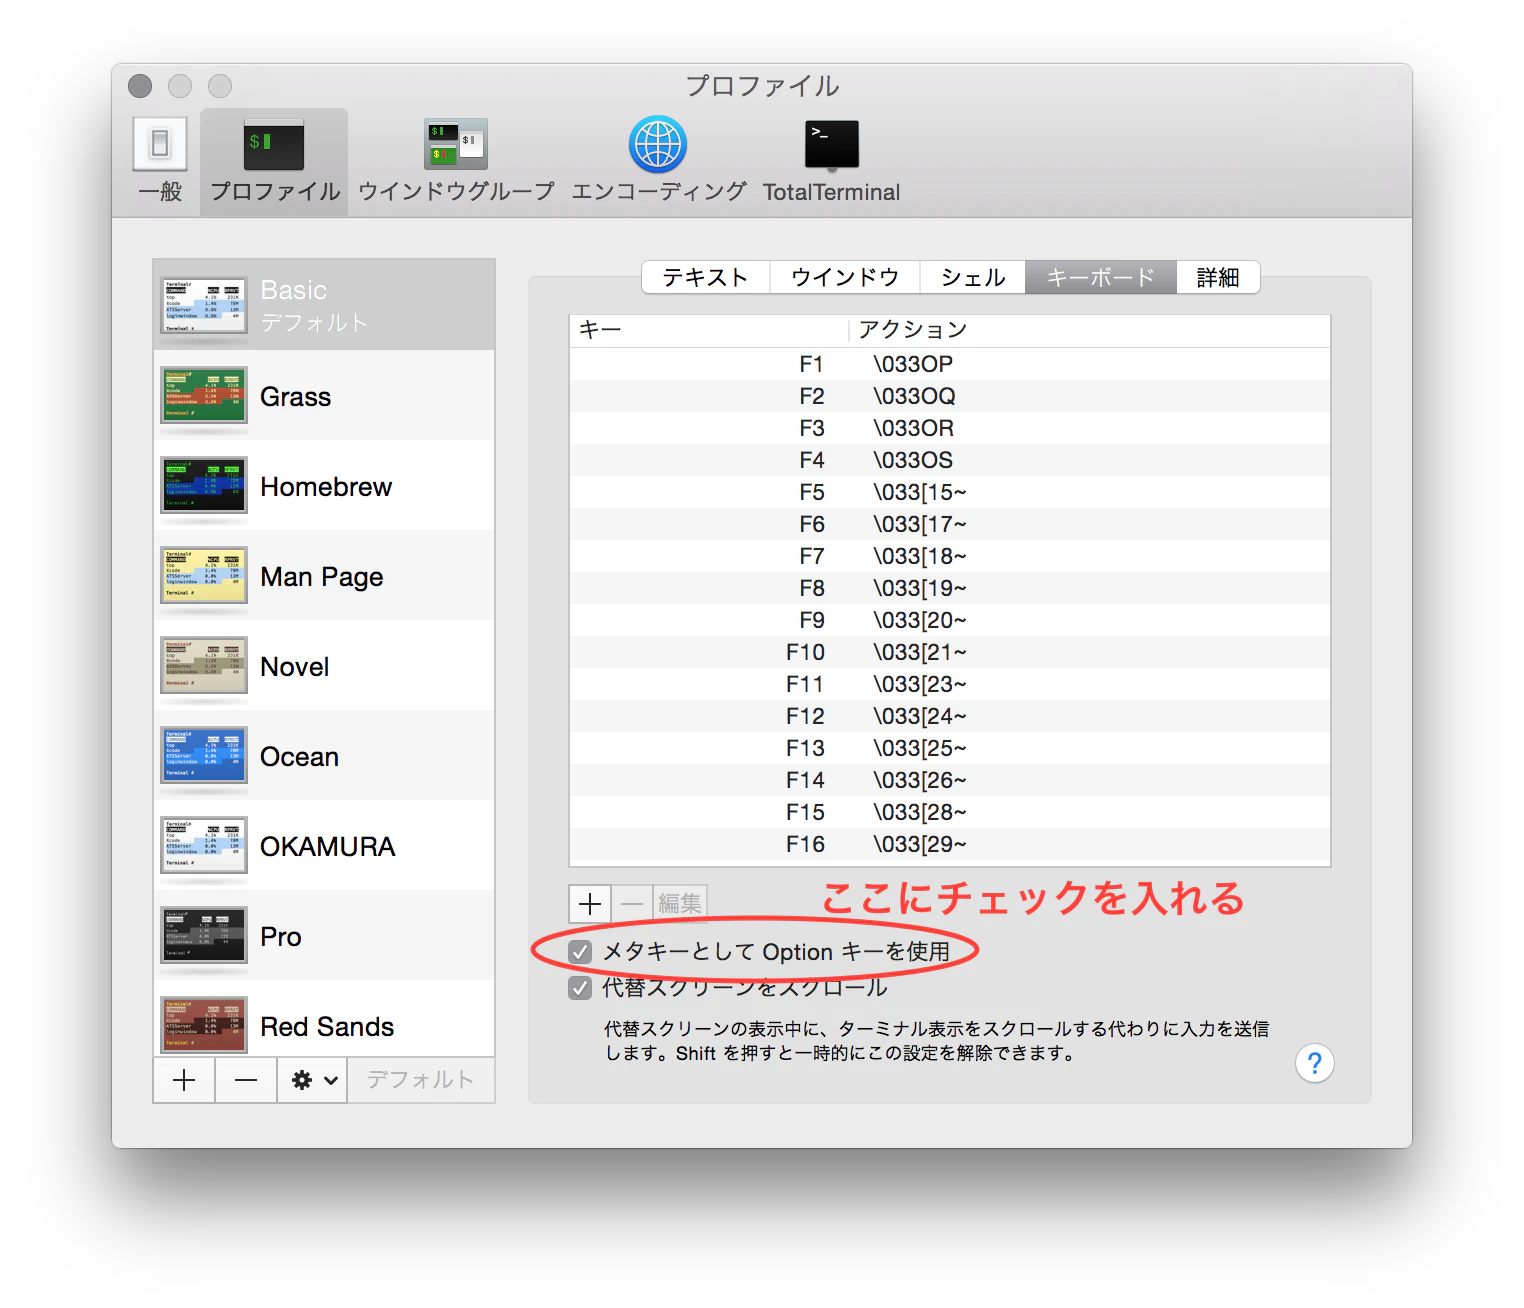
Task: Open the エンコーディング globe pane
Action: pyautogui.click(x=658, y=160)
